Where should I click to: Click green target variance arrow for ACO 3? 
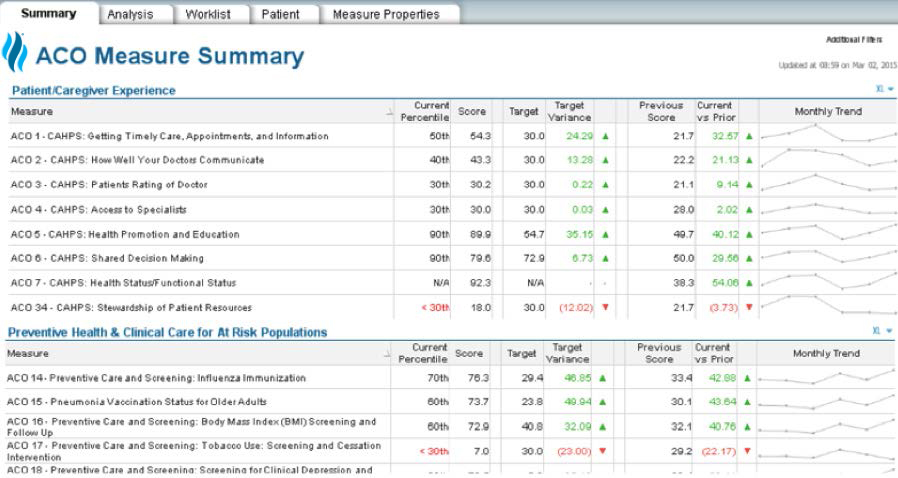[x=605, y=185]
